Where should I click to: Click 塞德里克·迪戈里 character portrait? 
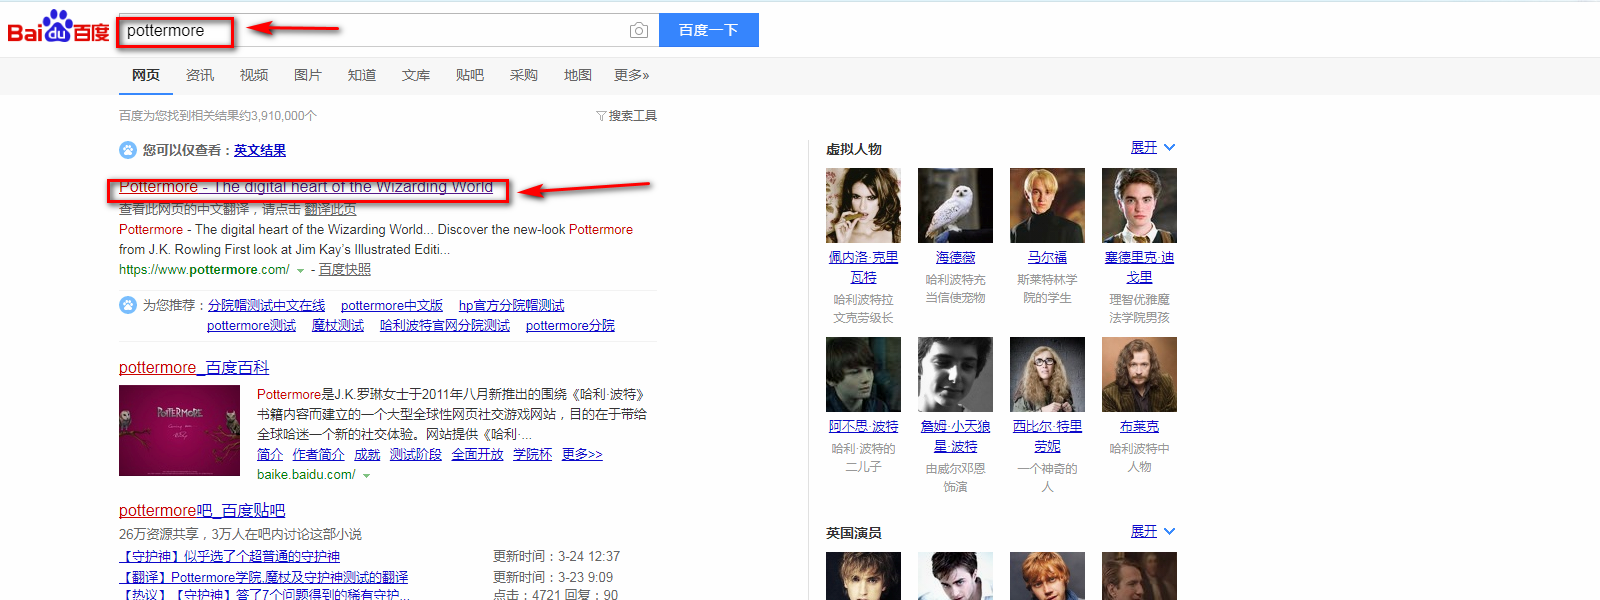1139,205
